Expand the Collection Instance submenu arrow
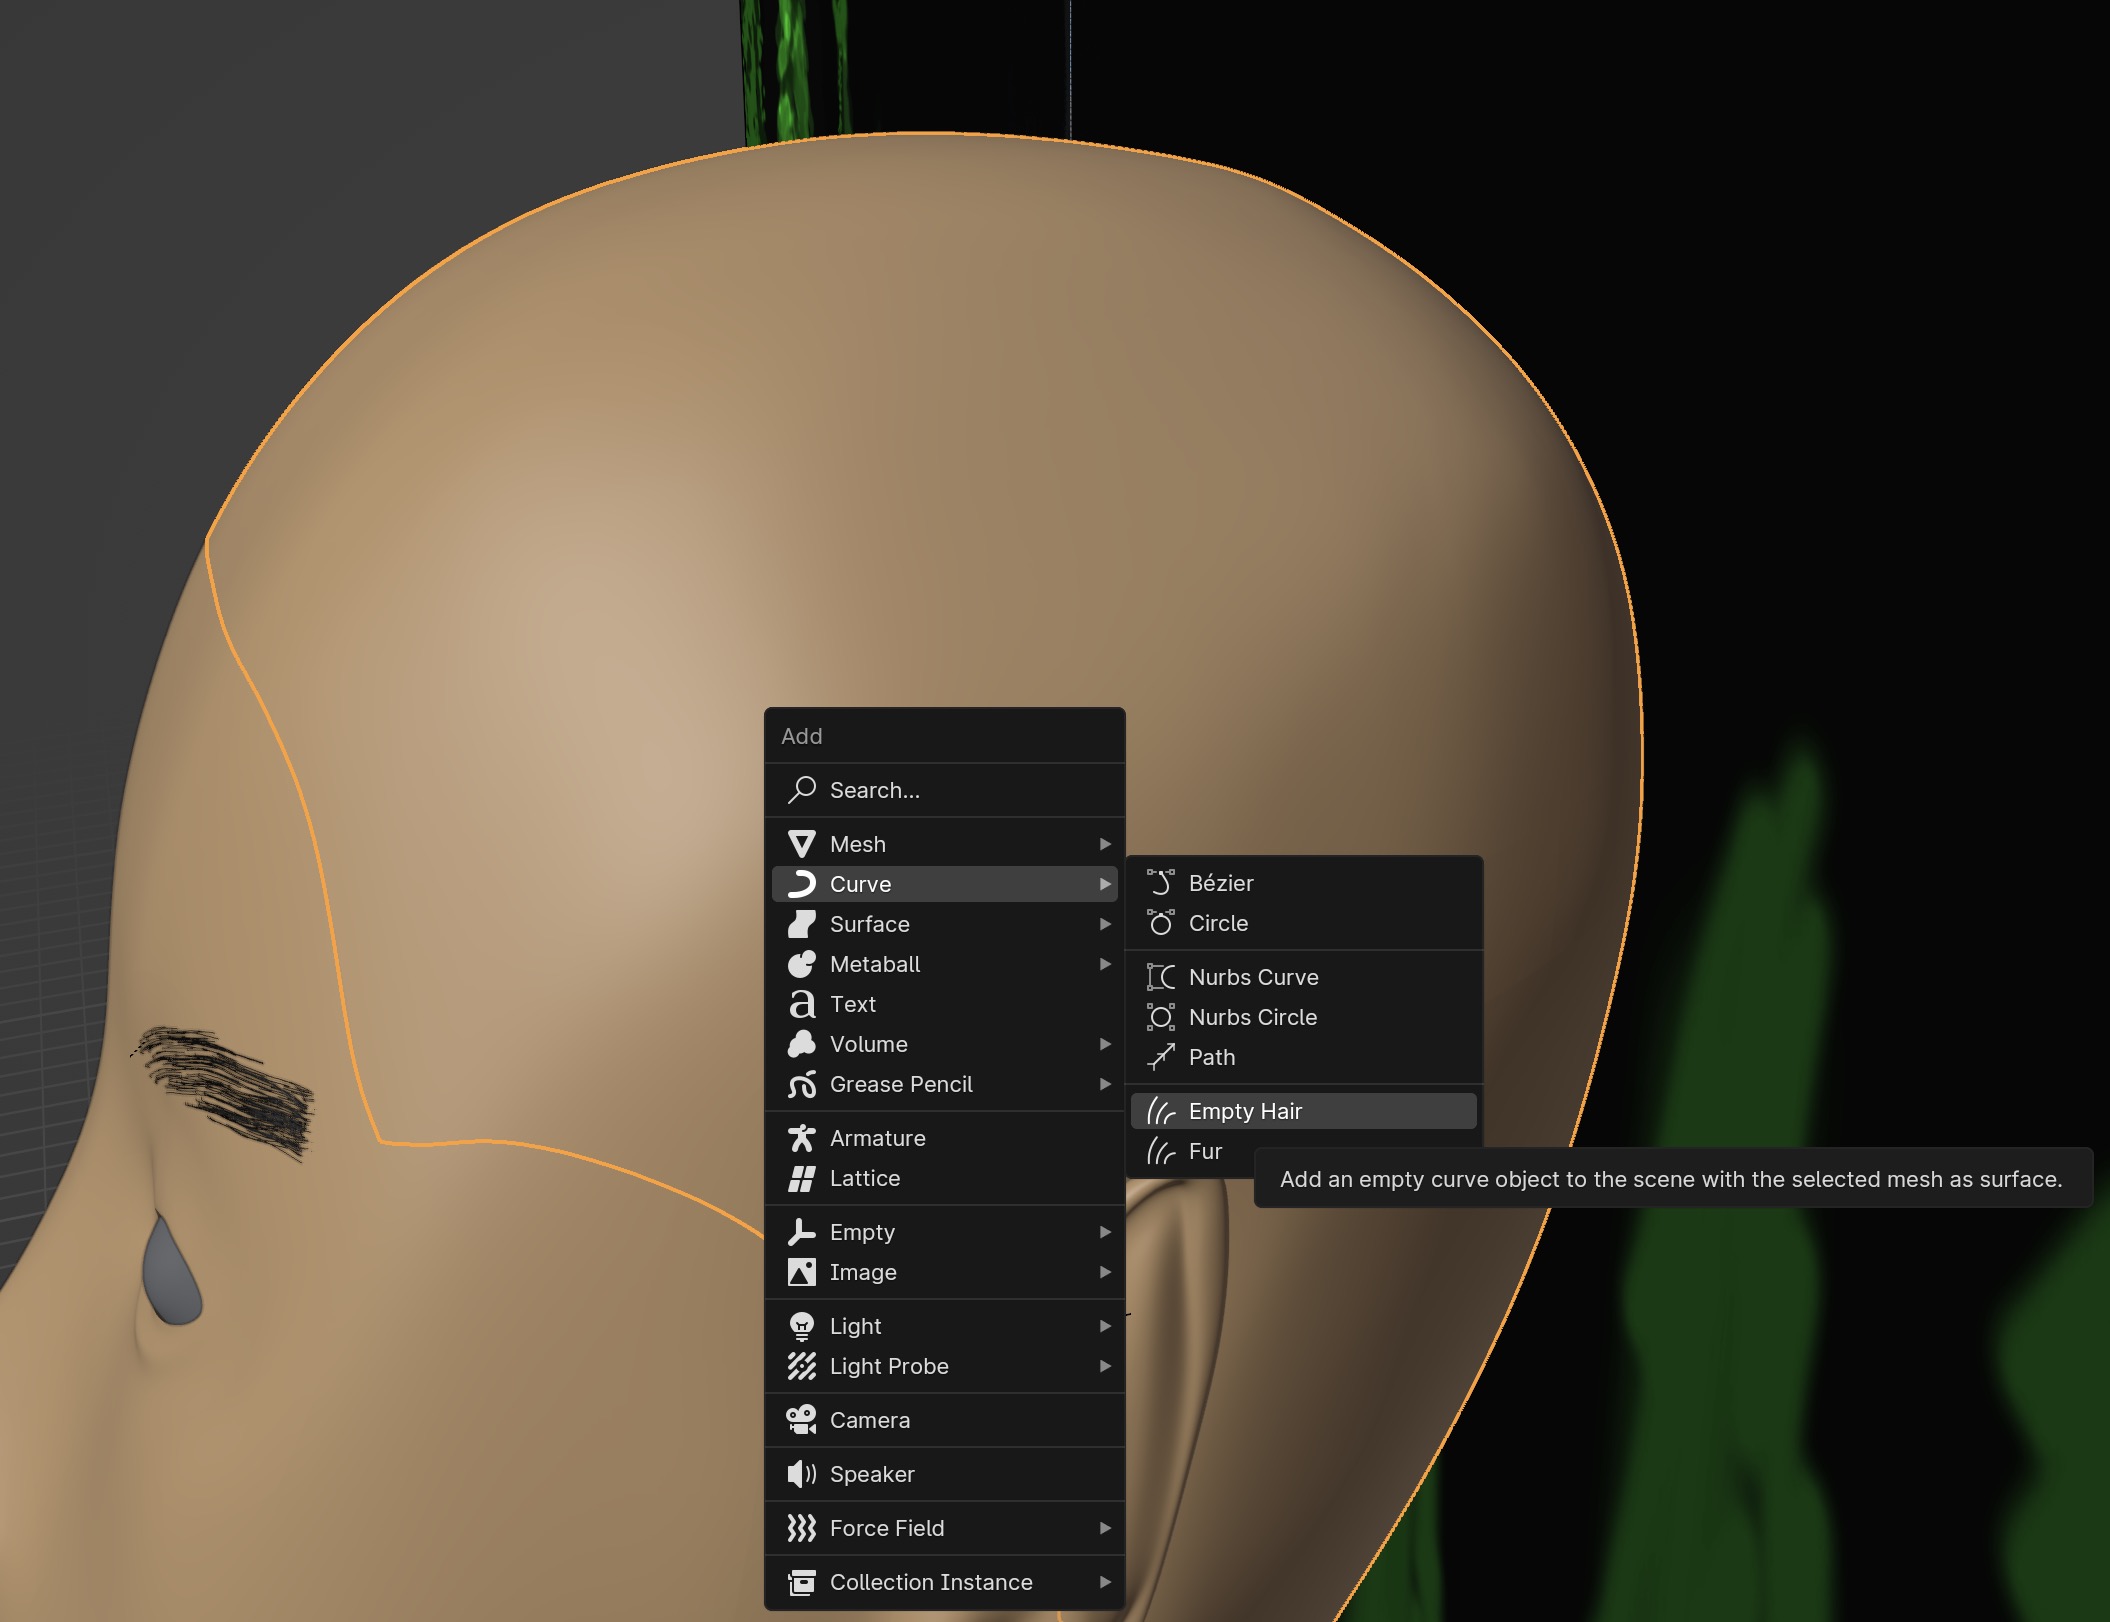 coord(1105,1582)
